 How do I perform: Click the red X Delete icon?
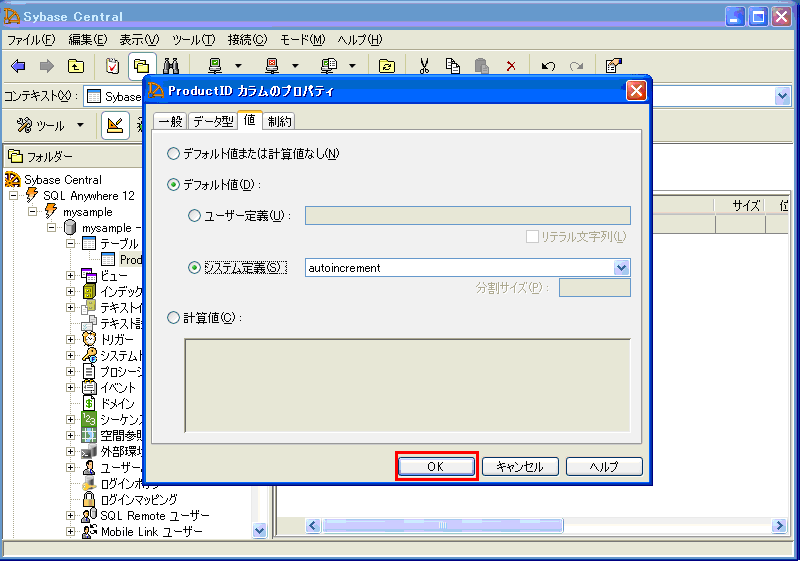pos(511,66)
